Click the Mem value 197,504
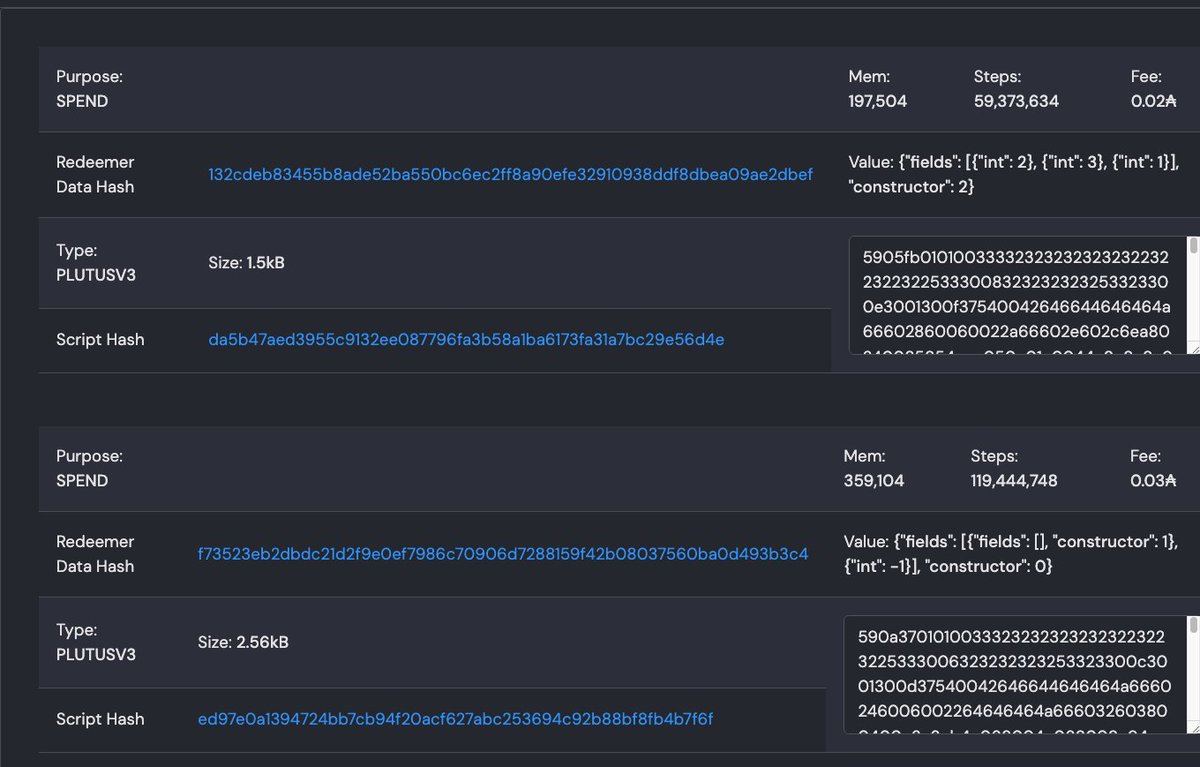The image size is (1200, 767). coord(878,101)
